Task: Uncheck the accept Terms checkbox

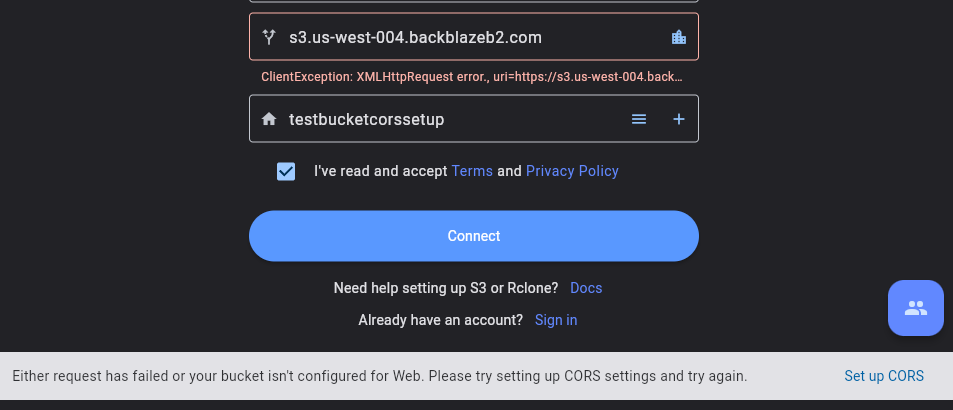Action: pos(286,171)
